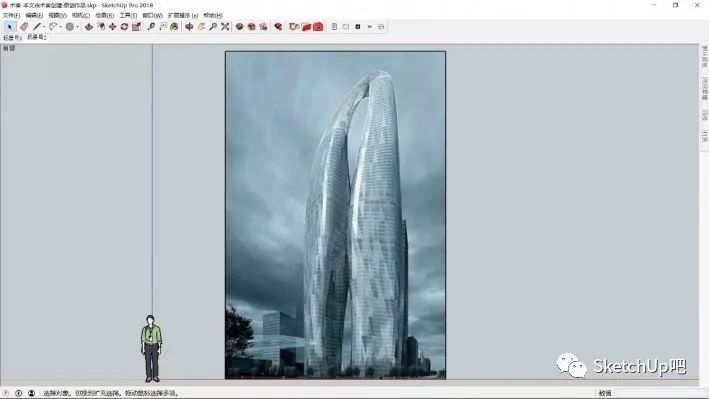709x399 pixels.
Task: Click the imported tower reference image
Action: pos(335,215)
